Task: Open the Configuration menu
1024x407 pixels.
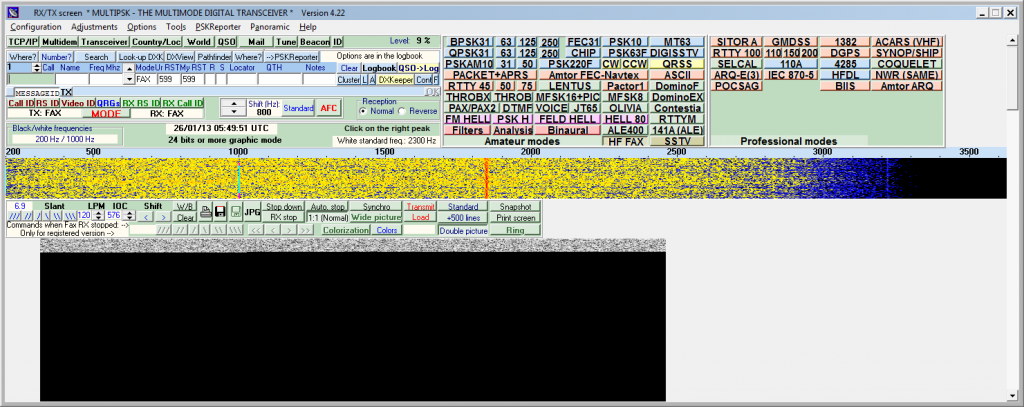Action: point(36,27)
